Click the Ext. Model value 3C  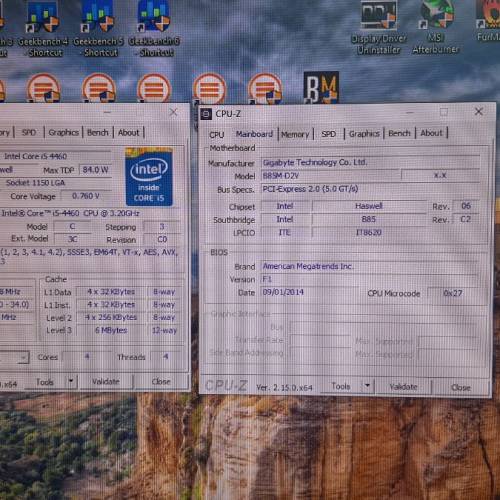click(x=72, y=239)
